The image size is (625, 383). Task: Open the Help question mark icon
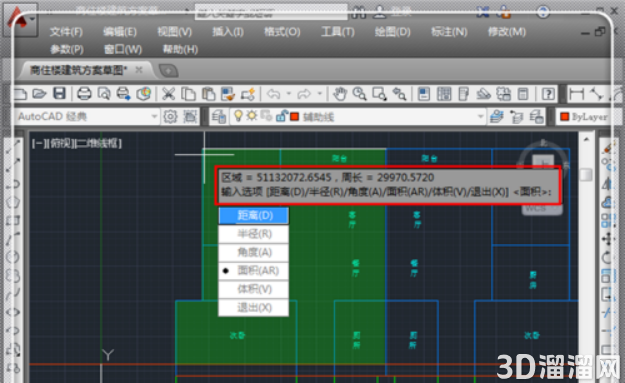tap(548, 94)
